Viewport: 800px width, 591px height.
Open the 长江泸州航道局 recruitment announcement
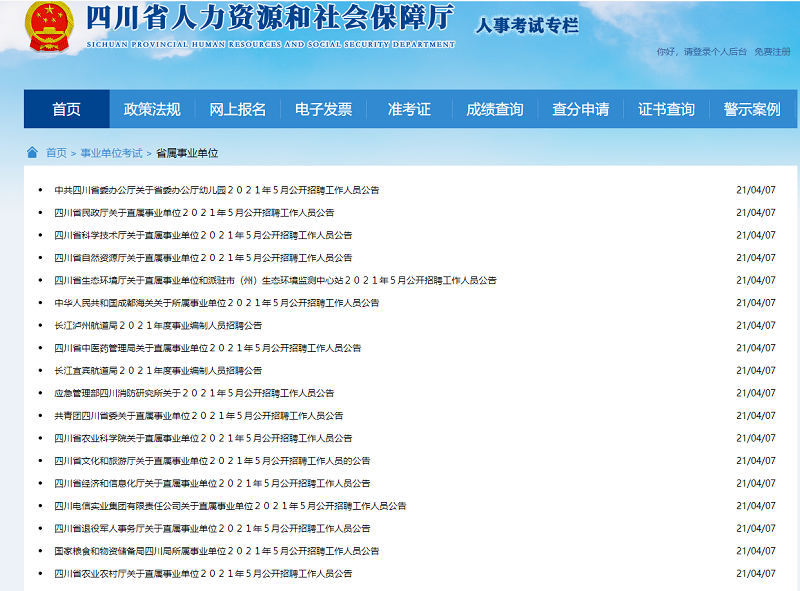160,324
